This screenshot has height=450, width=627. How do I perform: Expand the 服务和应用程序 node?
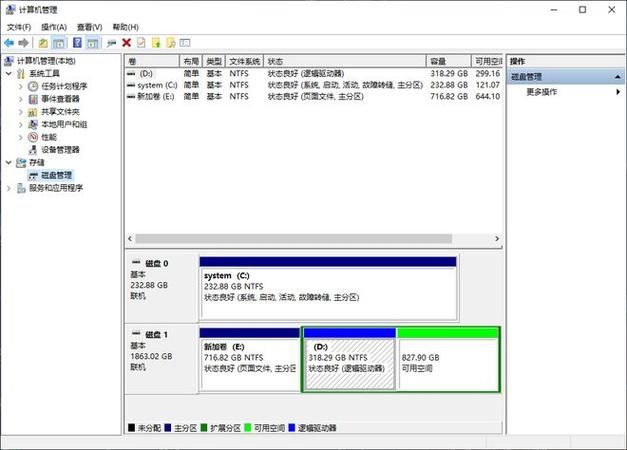click(x=10, y=187)
